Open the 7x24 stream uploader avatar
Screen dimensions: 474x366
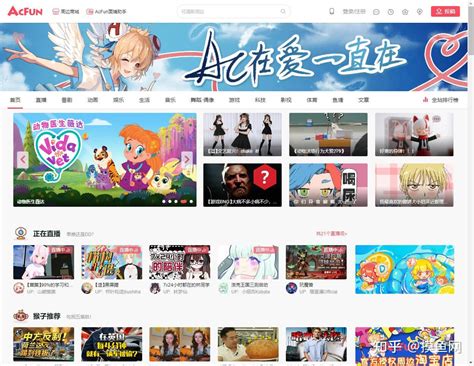pyautogui.click(x=155, y=288)
